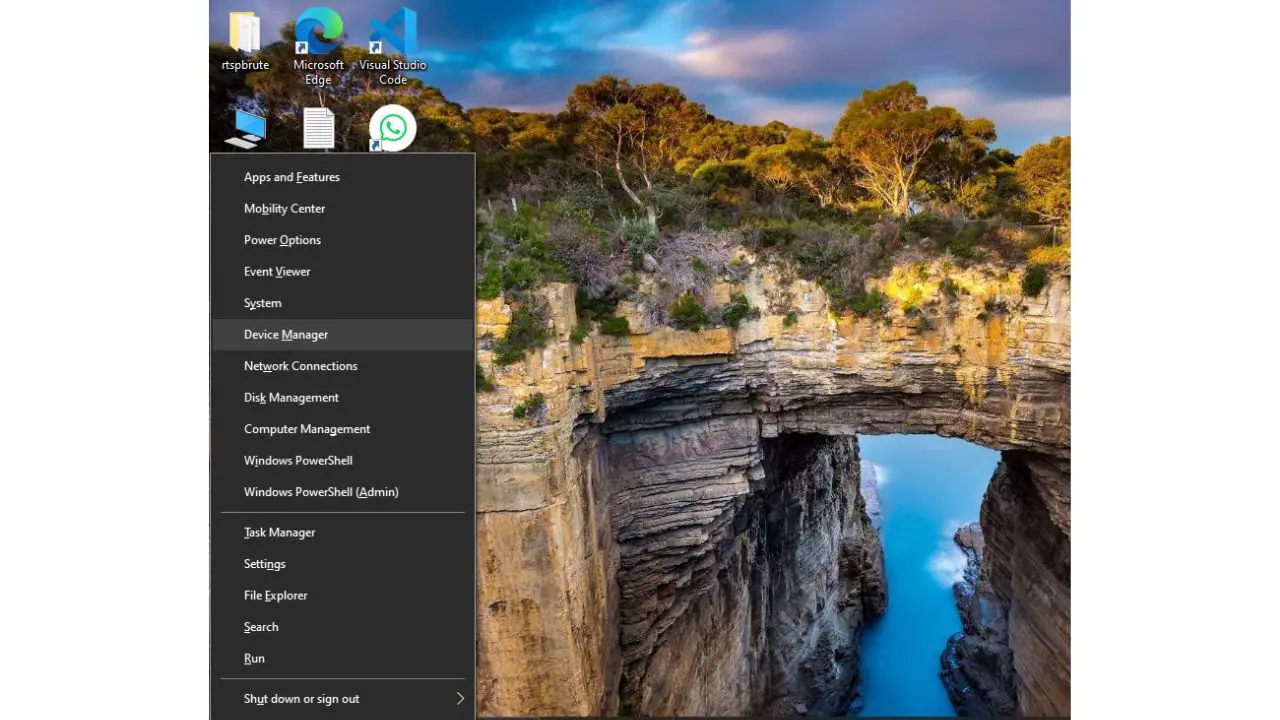The width and height of the screenshot is (1280, 720).
Task: Open Settings from the menu
Action: pos(343,564)
